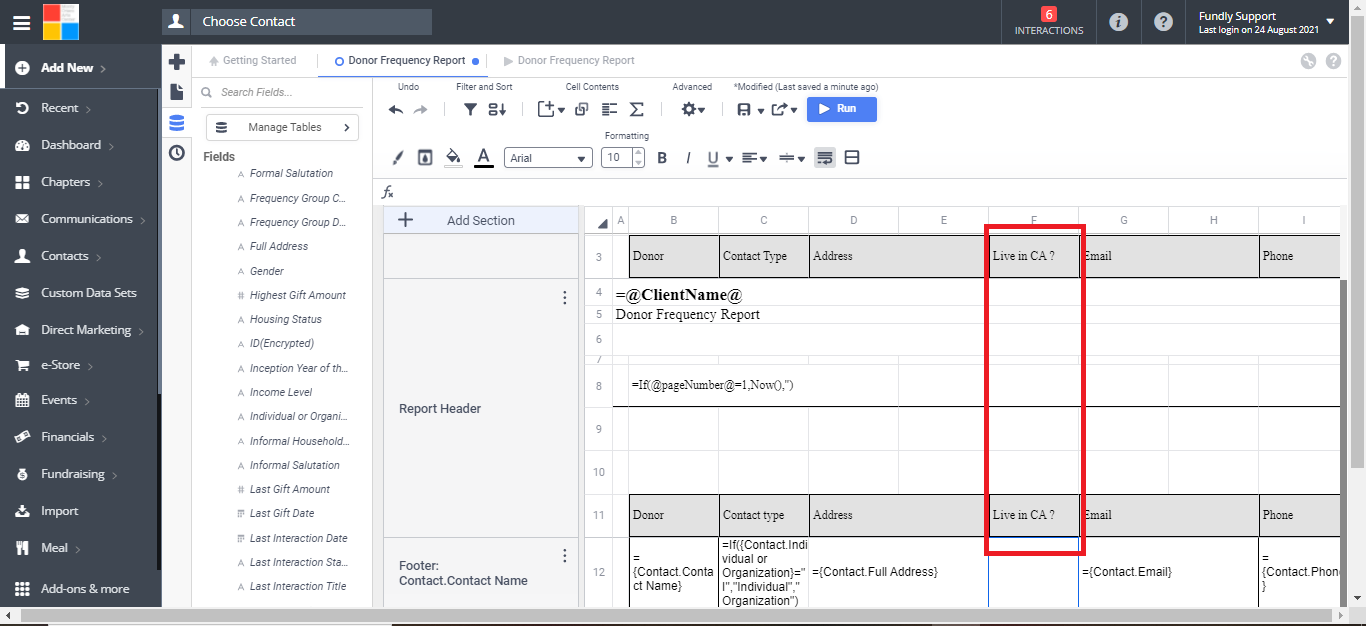Screen dimensions: 1368x626
Task: Select the Last Gift Date field
Action: tap(282, 513)
